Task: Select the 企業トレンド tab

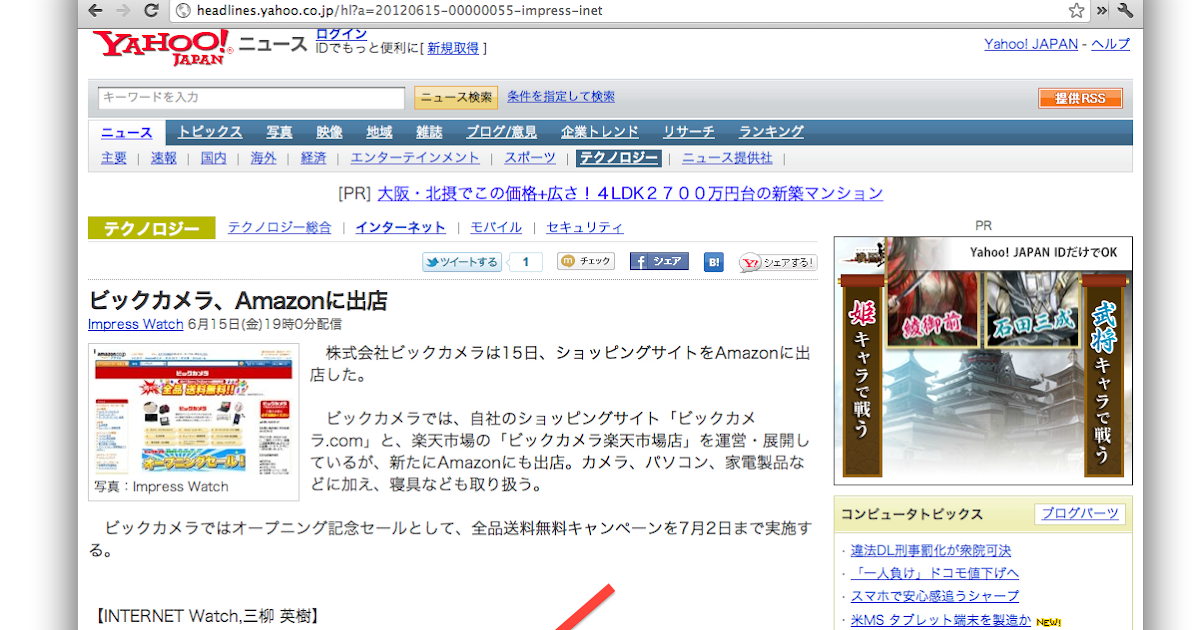Action: [600, 132]
